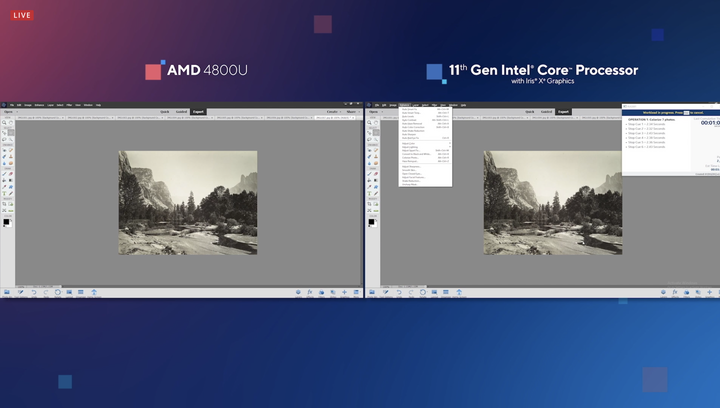Open the Enhance menu in AMD window

[39, 105]
